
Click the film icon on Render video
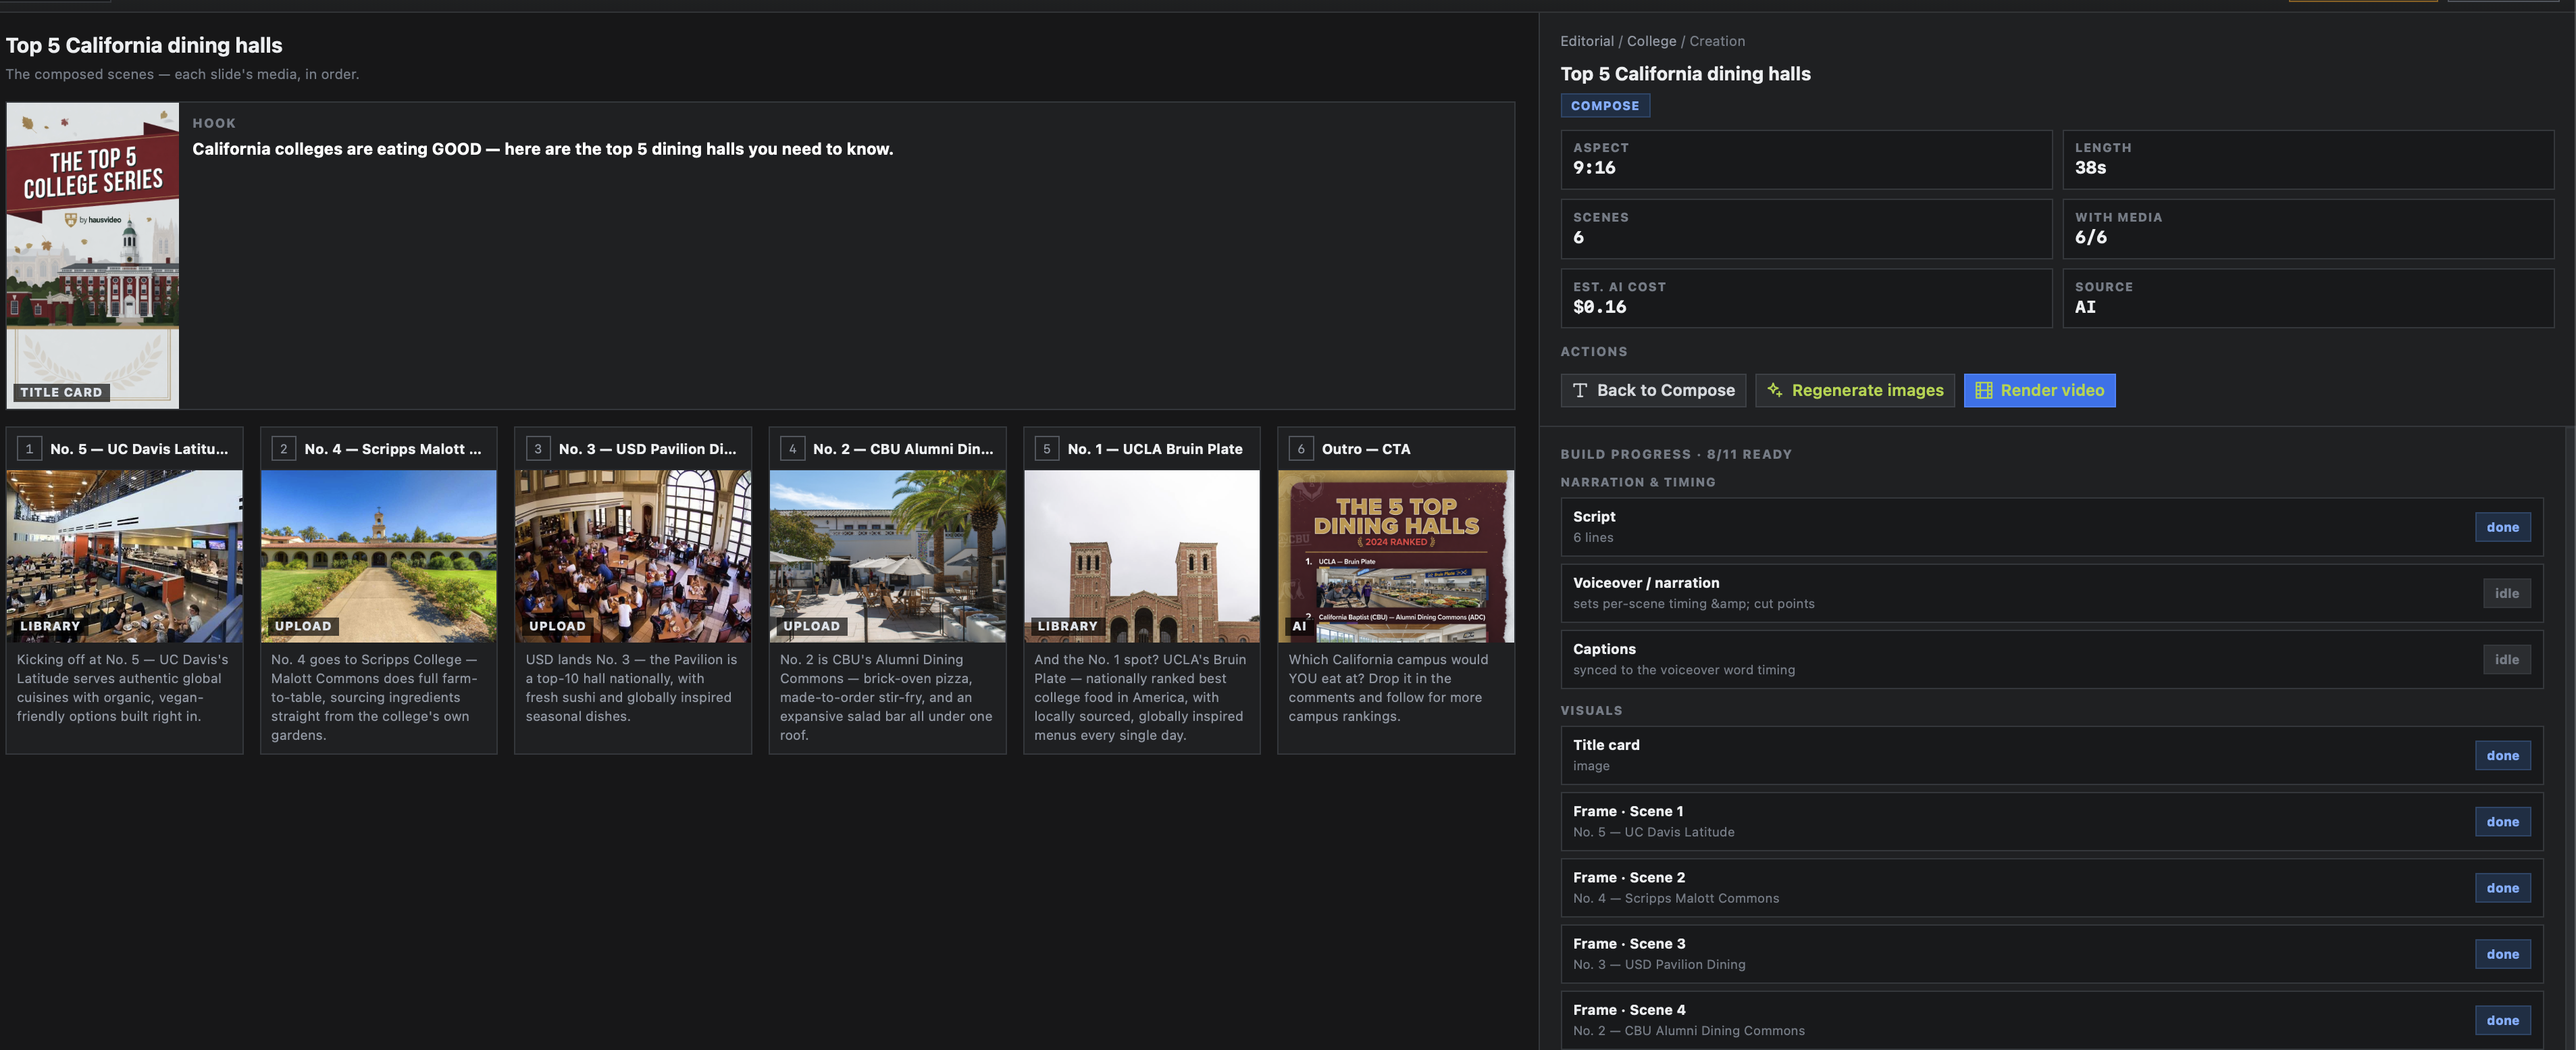click(x=1983, y=391)
